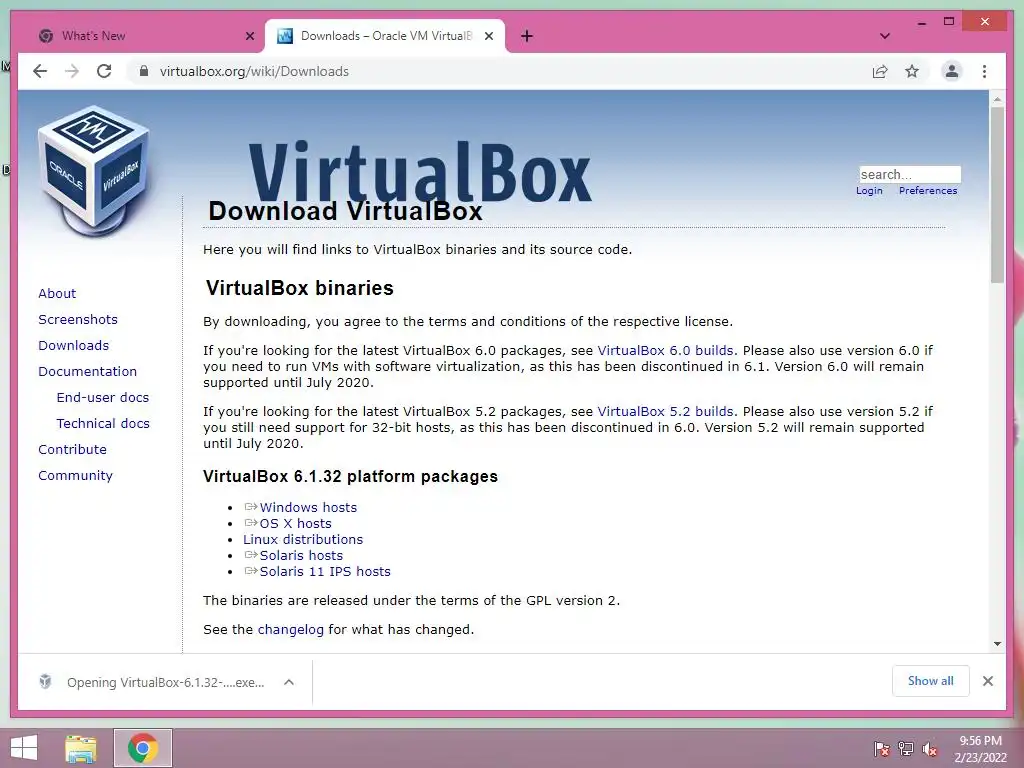Click the page scrollbar down arrow
This screenshot has width=1024, height=768.
click(997, 644)
